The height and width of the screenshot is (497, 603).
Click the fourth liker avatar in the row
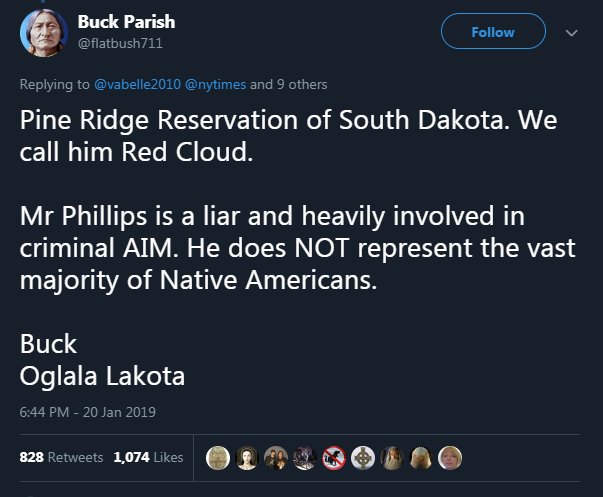coord(304,457)
